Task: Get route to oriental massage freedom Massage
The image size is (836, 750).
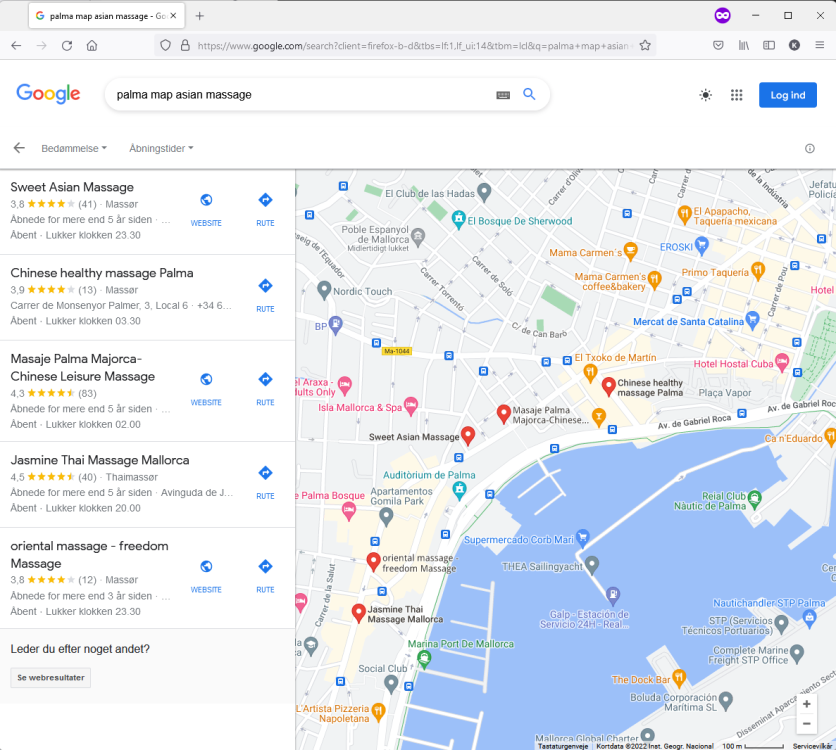Action: [265, 576]
